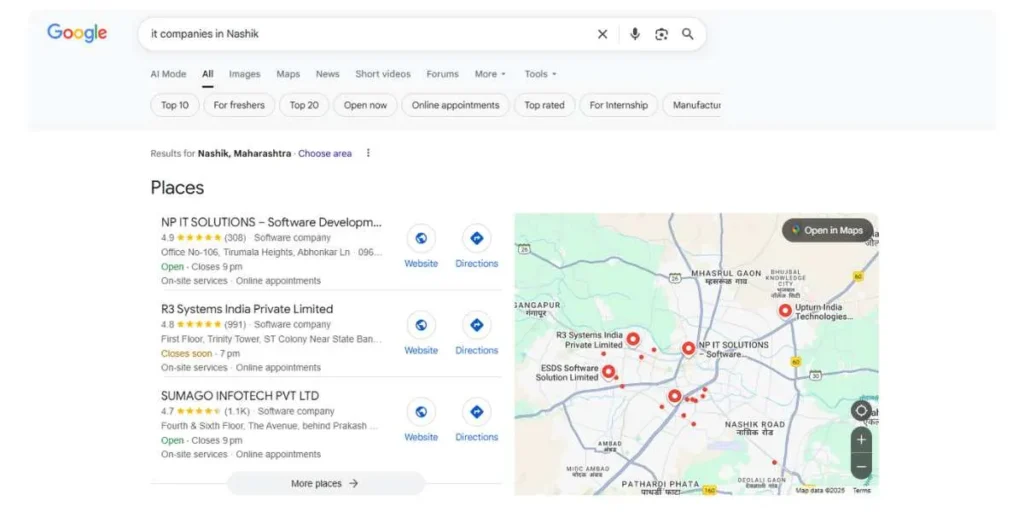The height and width of the screenshot is (512, 1024).
Task: Toggle the Open now filter chip
Action: pos(365,105)
